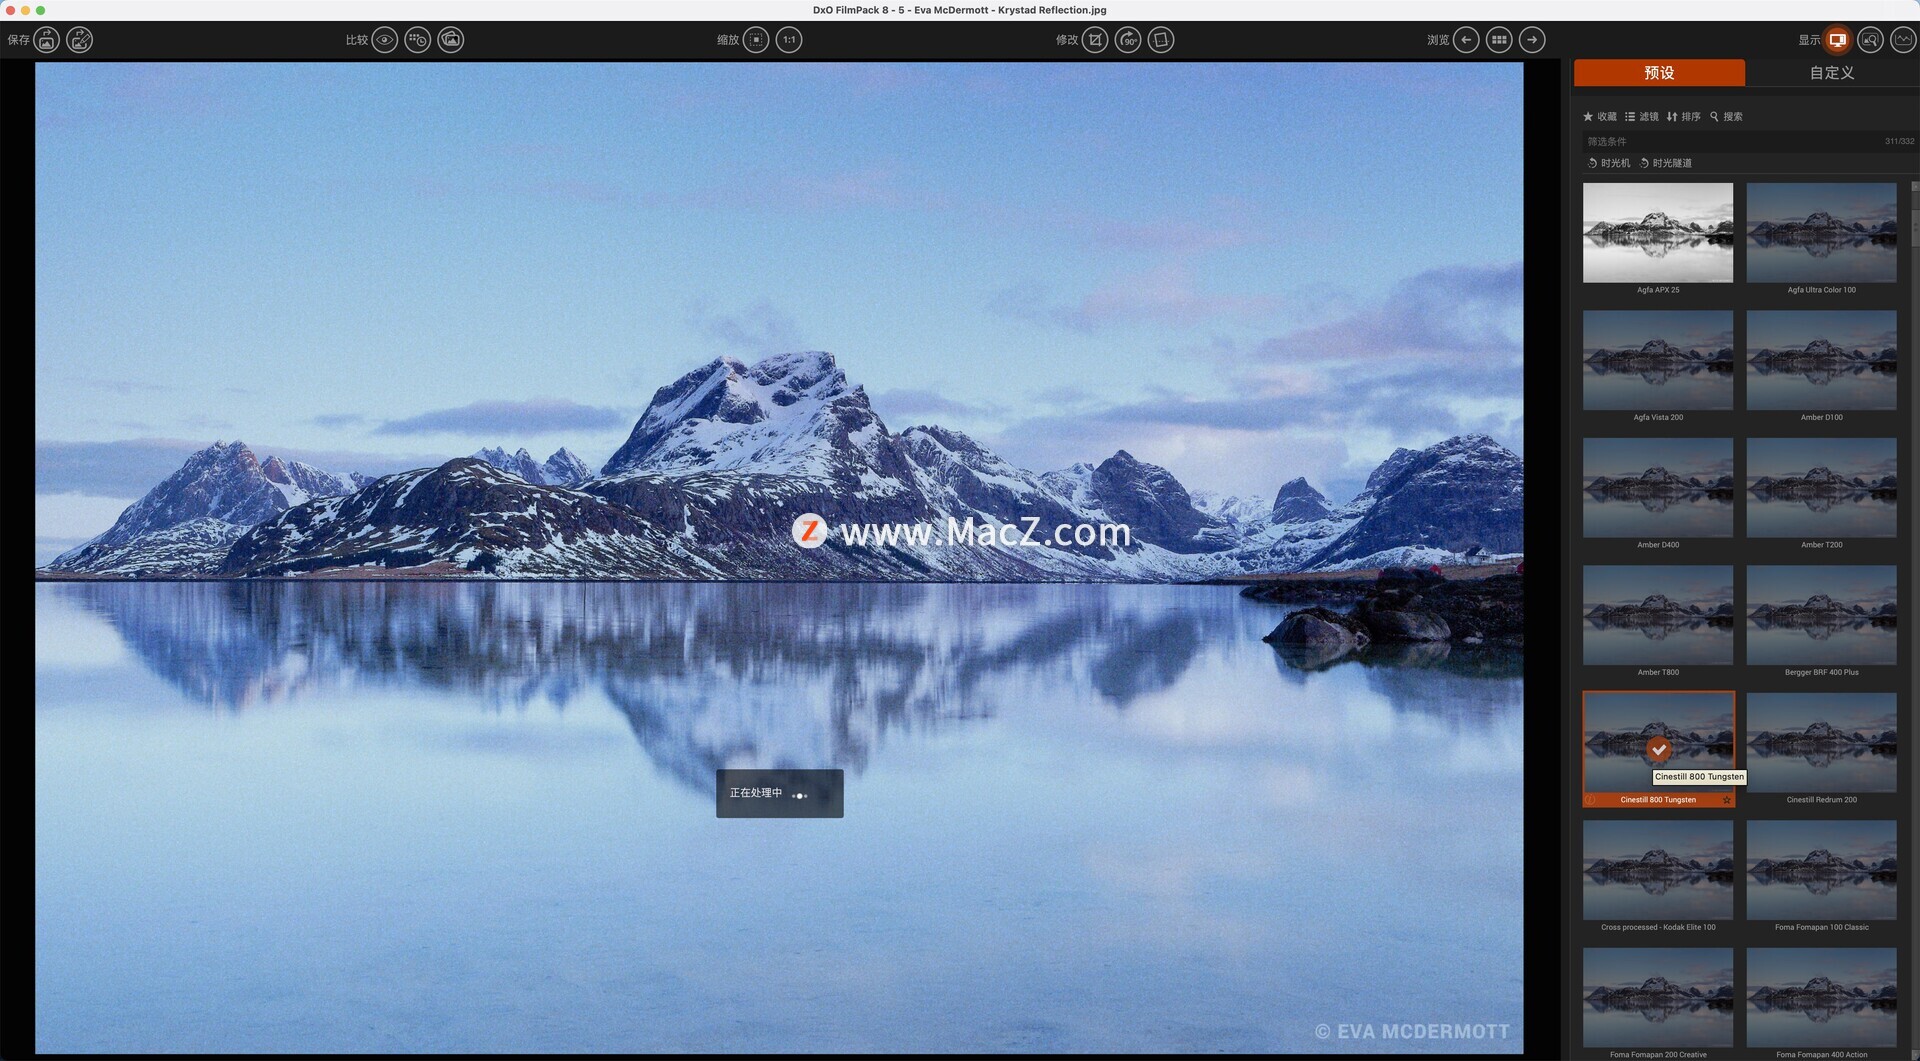This screenshot has height=1061, width=1920.
Task: Select the crop tool
Action: click(x=1095, y=40)
